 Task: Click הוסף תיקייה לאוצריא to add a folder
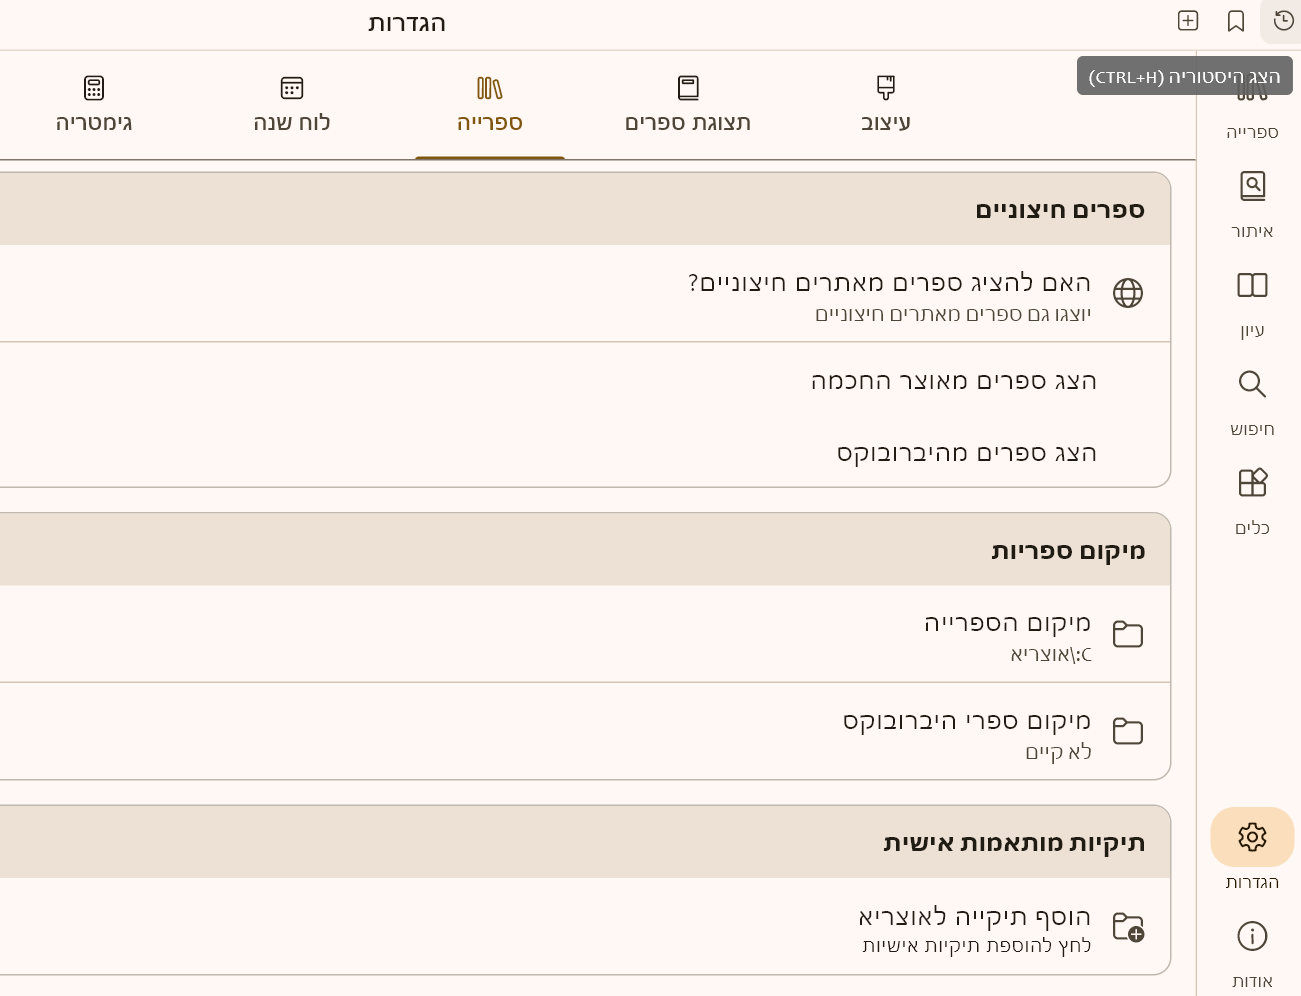point(975,927)
